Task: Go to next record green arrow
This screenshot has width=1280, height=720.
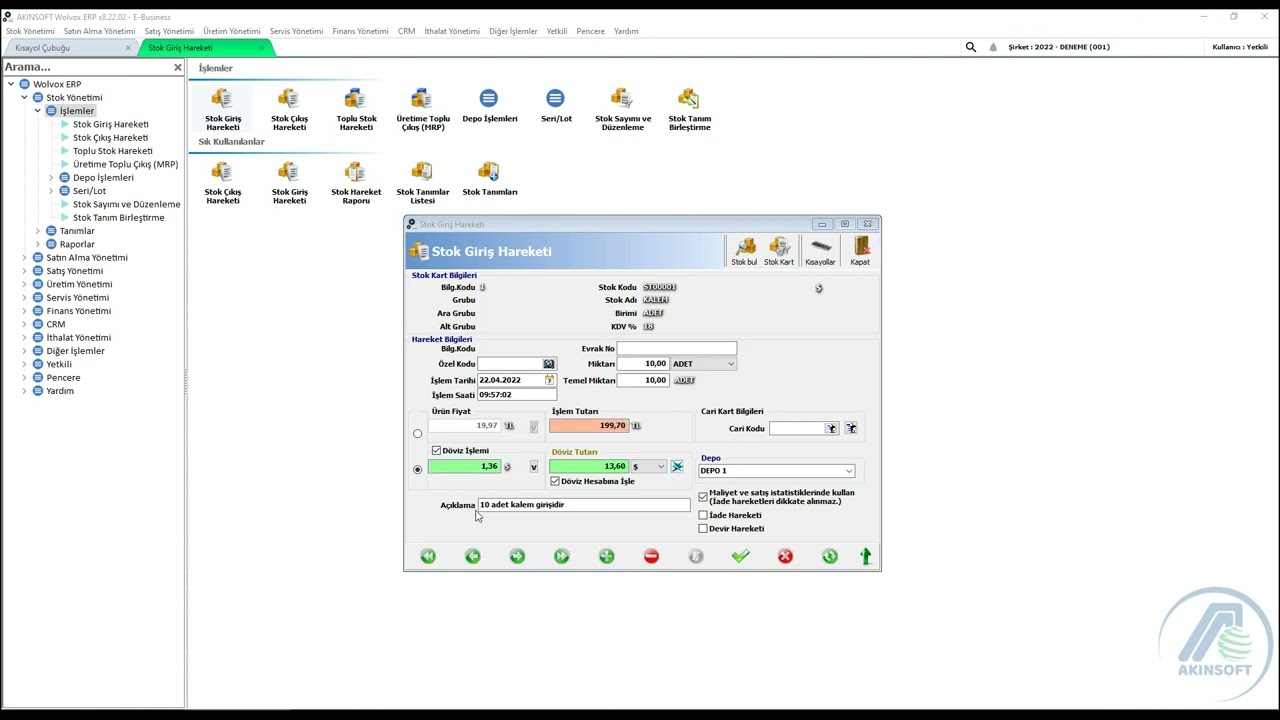Action: pos(517,556)
